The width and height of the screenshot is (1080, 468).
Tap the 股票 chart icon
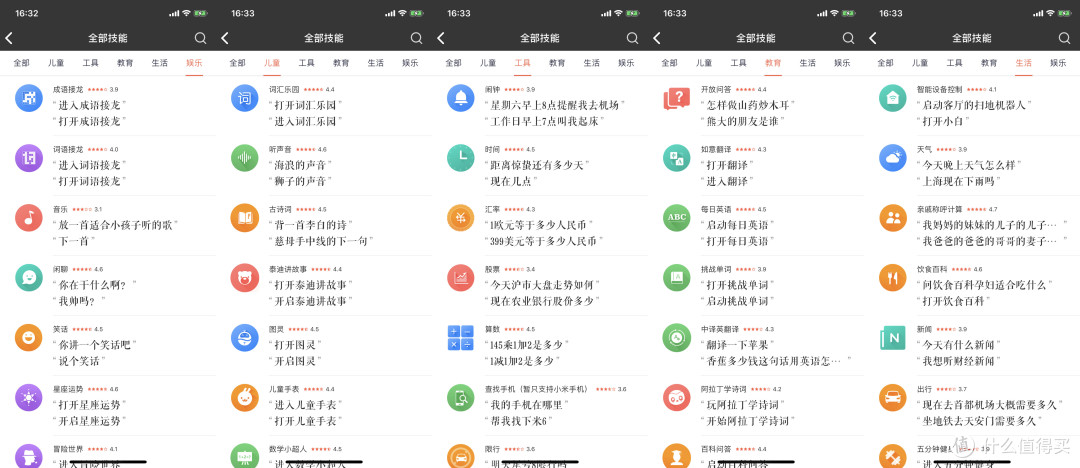point(460,277)
